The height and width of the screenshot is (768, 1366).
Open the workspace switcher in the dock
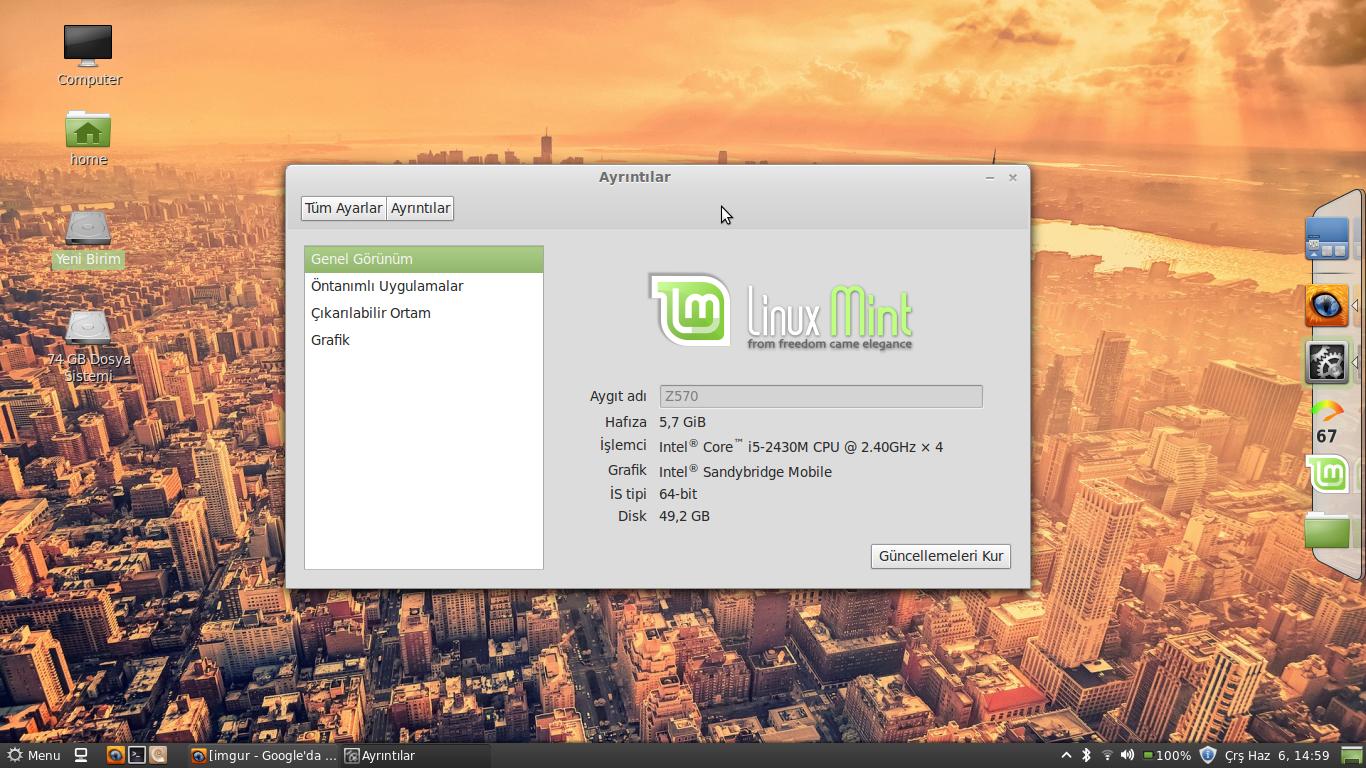tap(1327, 240)
